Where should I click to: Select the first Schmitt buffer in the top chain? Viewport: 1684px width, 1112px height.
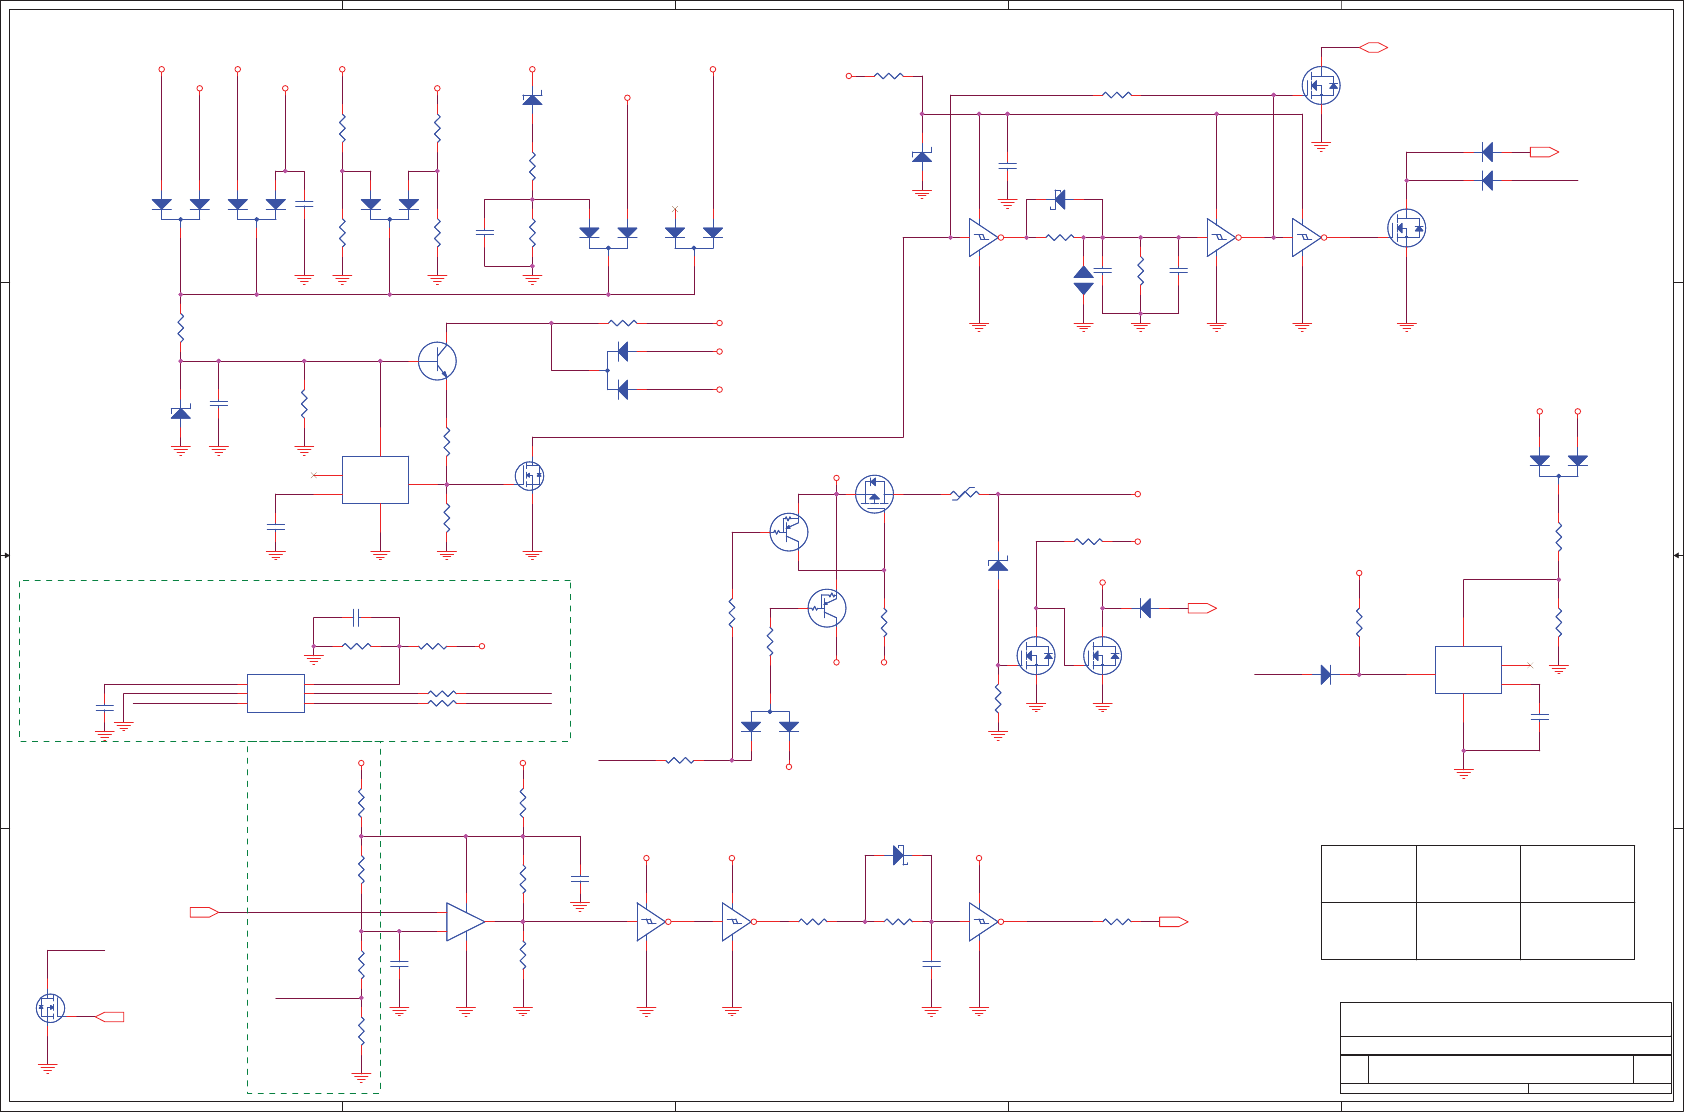point(984,238)
